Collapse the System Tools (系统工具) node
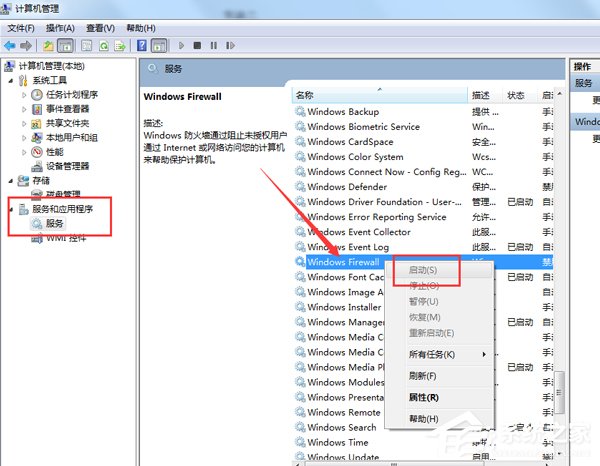Image resolution: width=600 pixels, height=466 pixels. tap(11, 81)
